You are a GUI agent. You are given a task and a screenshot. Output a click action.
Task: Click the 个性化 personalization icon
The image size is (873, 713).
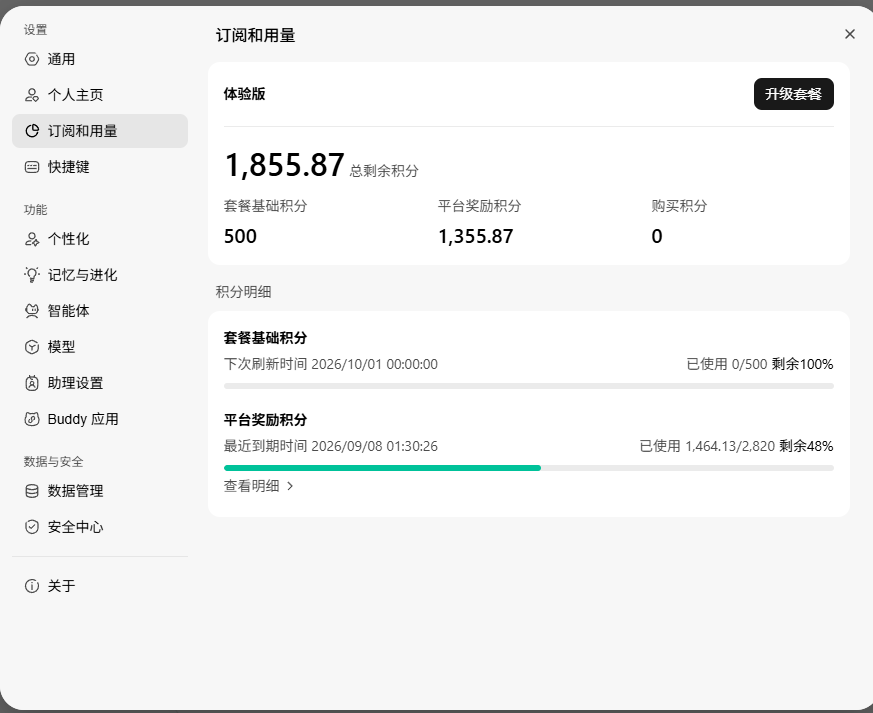tap(32, 239)
